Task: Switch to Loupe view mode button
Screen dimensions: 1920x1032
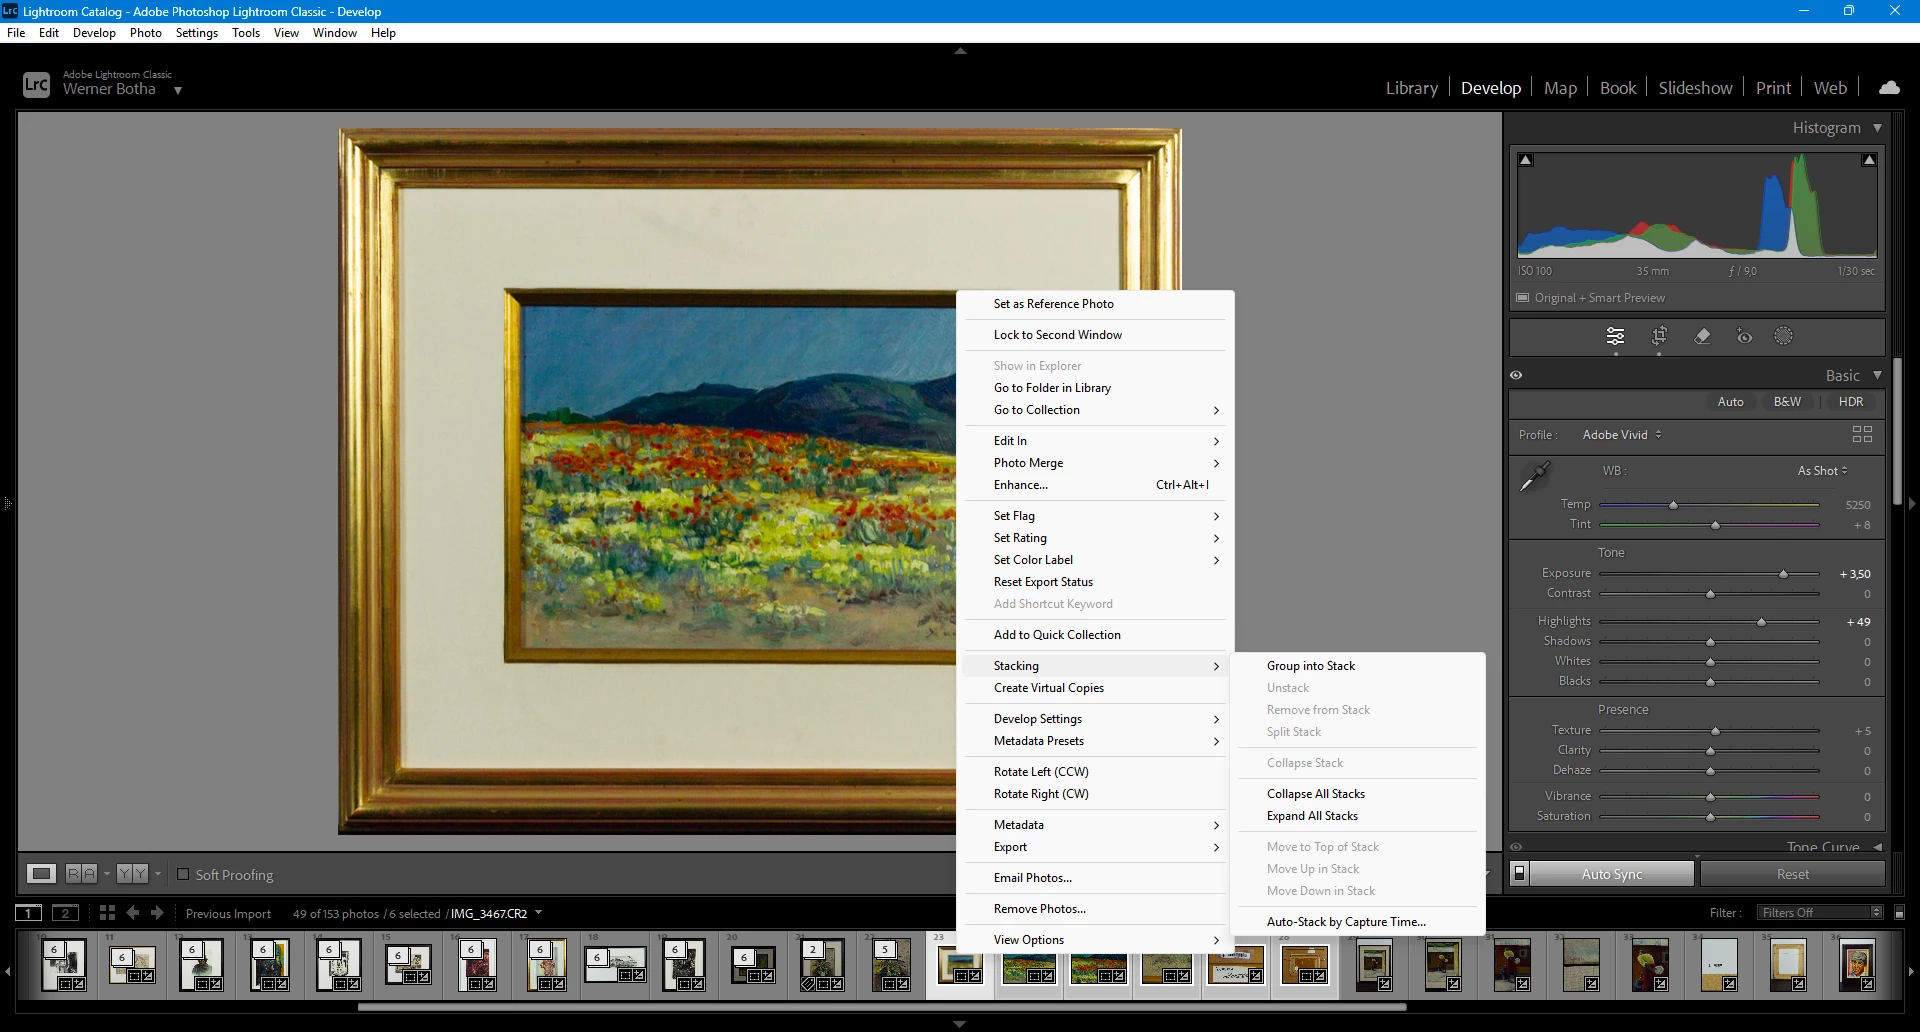Action: coord(41,874)
